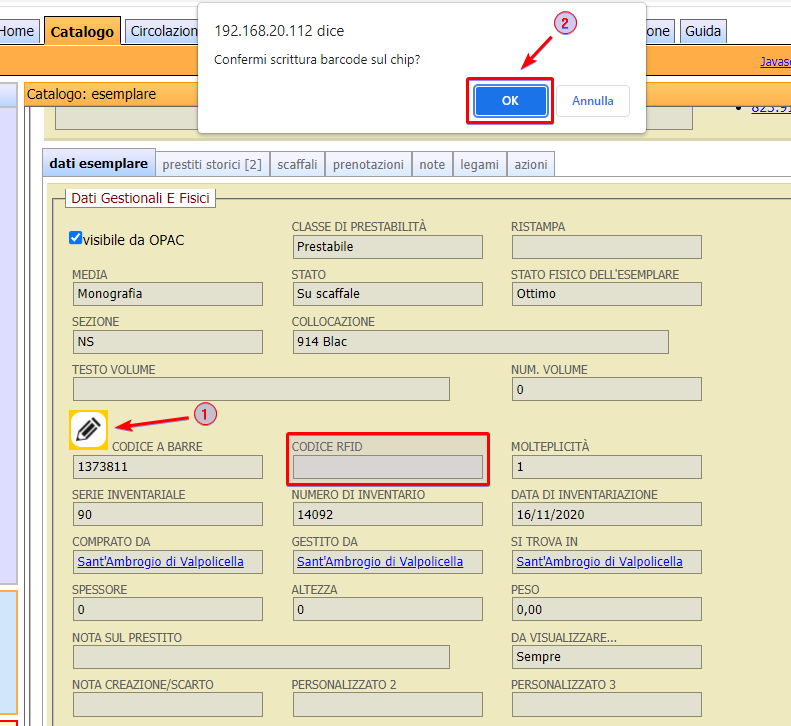Click the Si Trova In library link

click(x=599, y=562)
